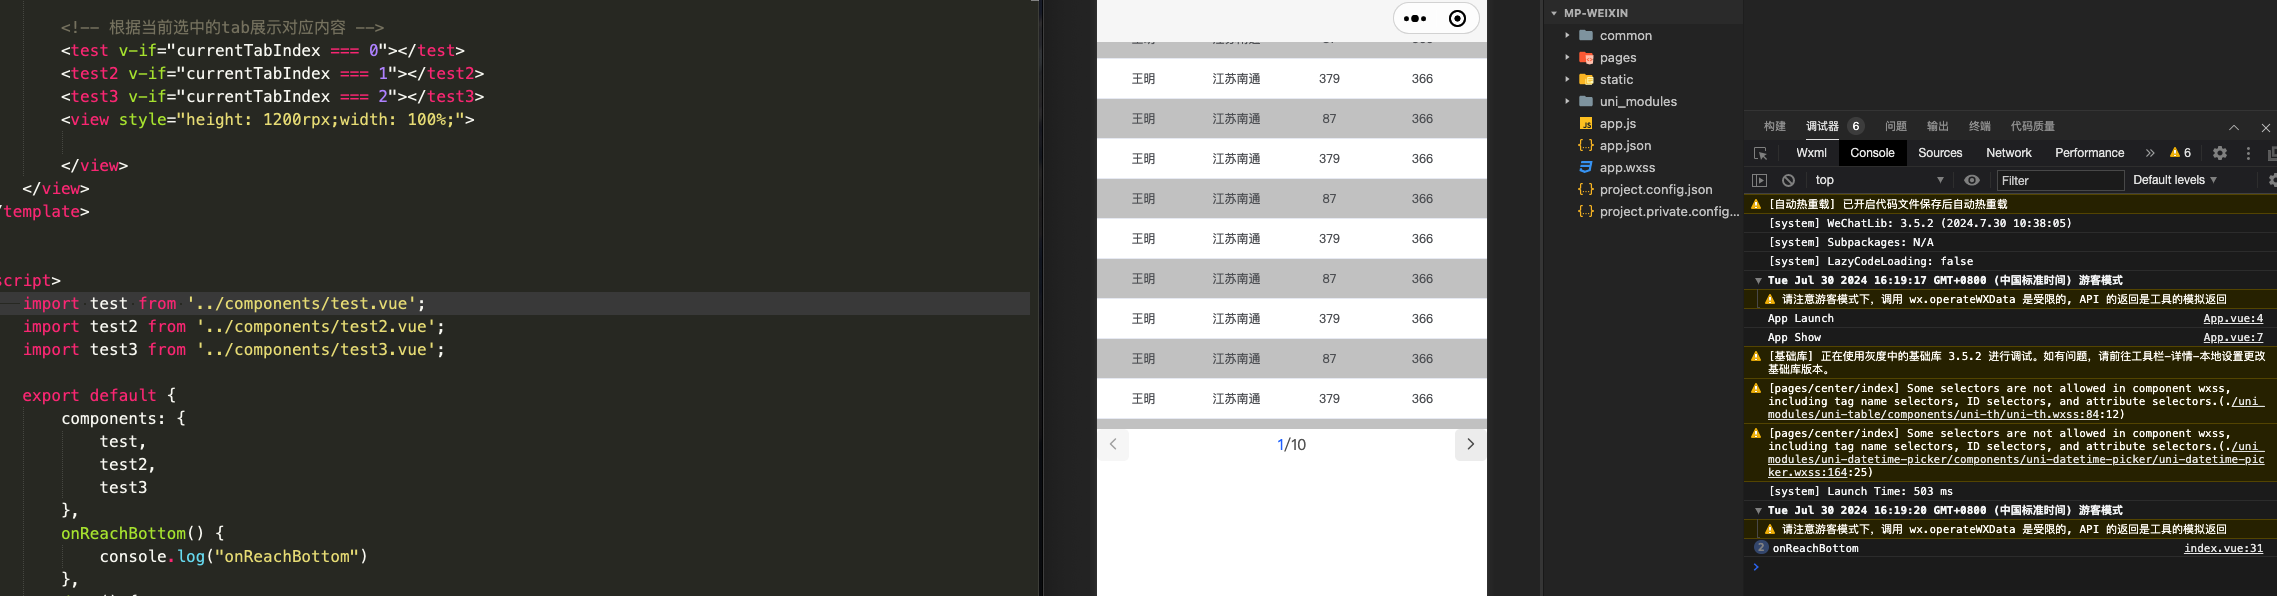This screenshot has width=2277, height=596.
Task: Follow the index.vue:31 source link
Action: coord(2223,548)
